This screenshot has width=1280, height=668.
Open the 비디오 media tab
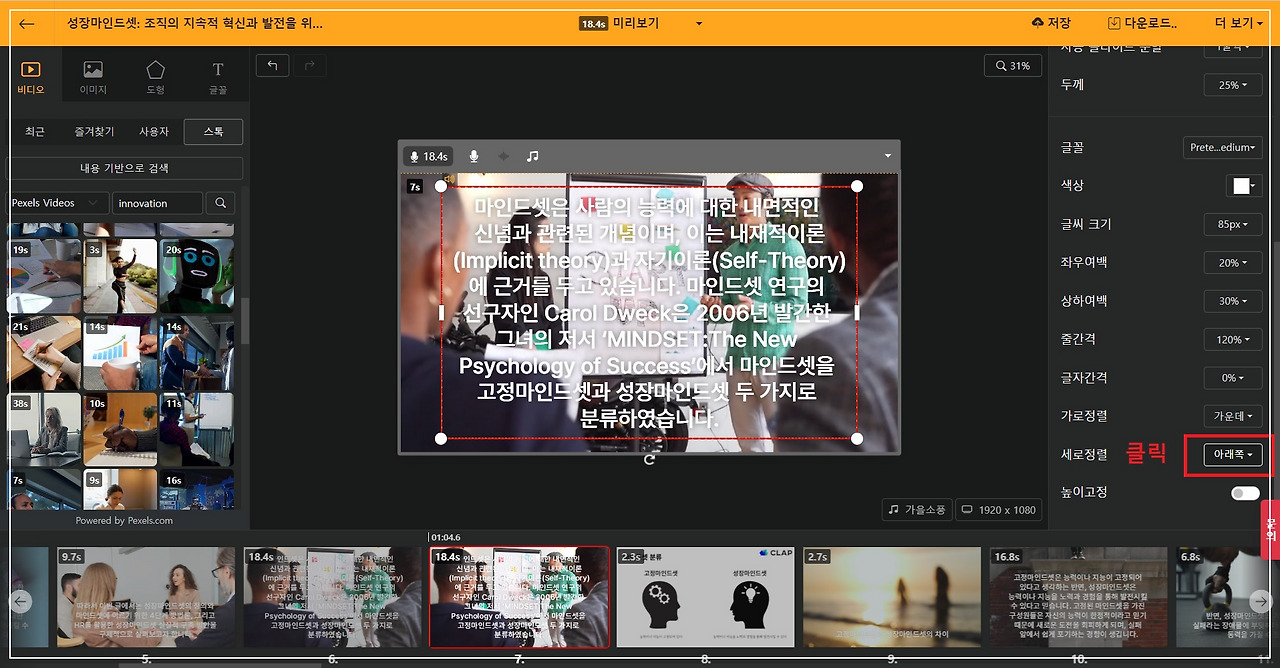[x=30, y=77]
